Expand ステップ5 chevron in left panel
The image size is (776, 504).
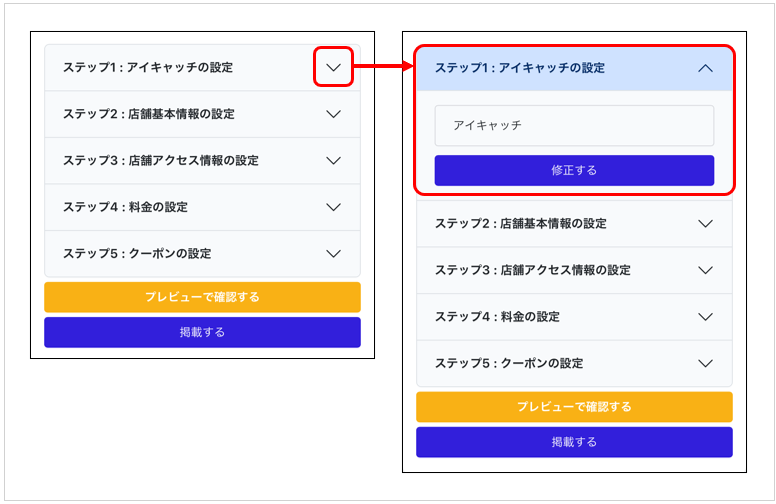tap(334, 253)
